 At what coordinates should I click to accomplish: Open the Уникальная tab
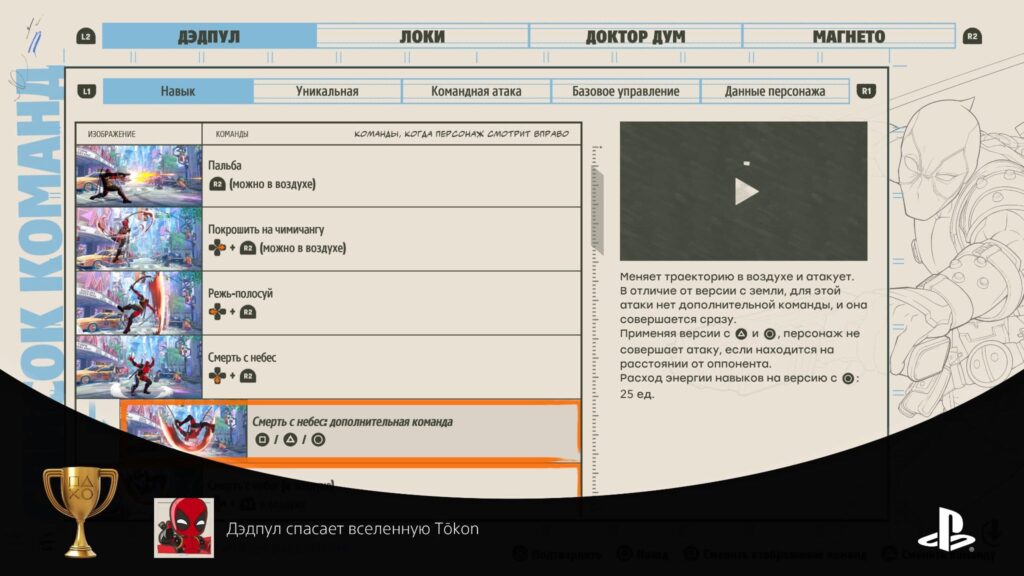(x=327, y=91)
